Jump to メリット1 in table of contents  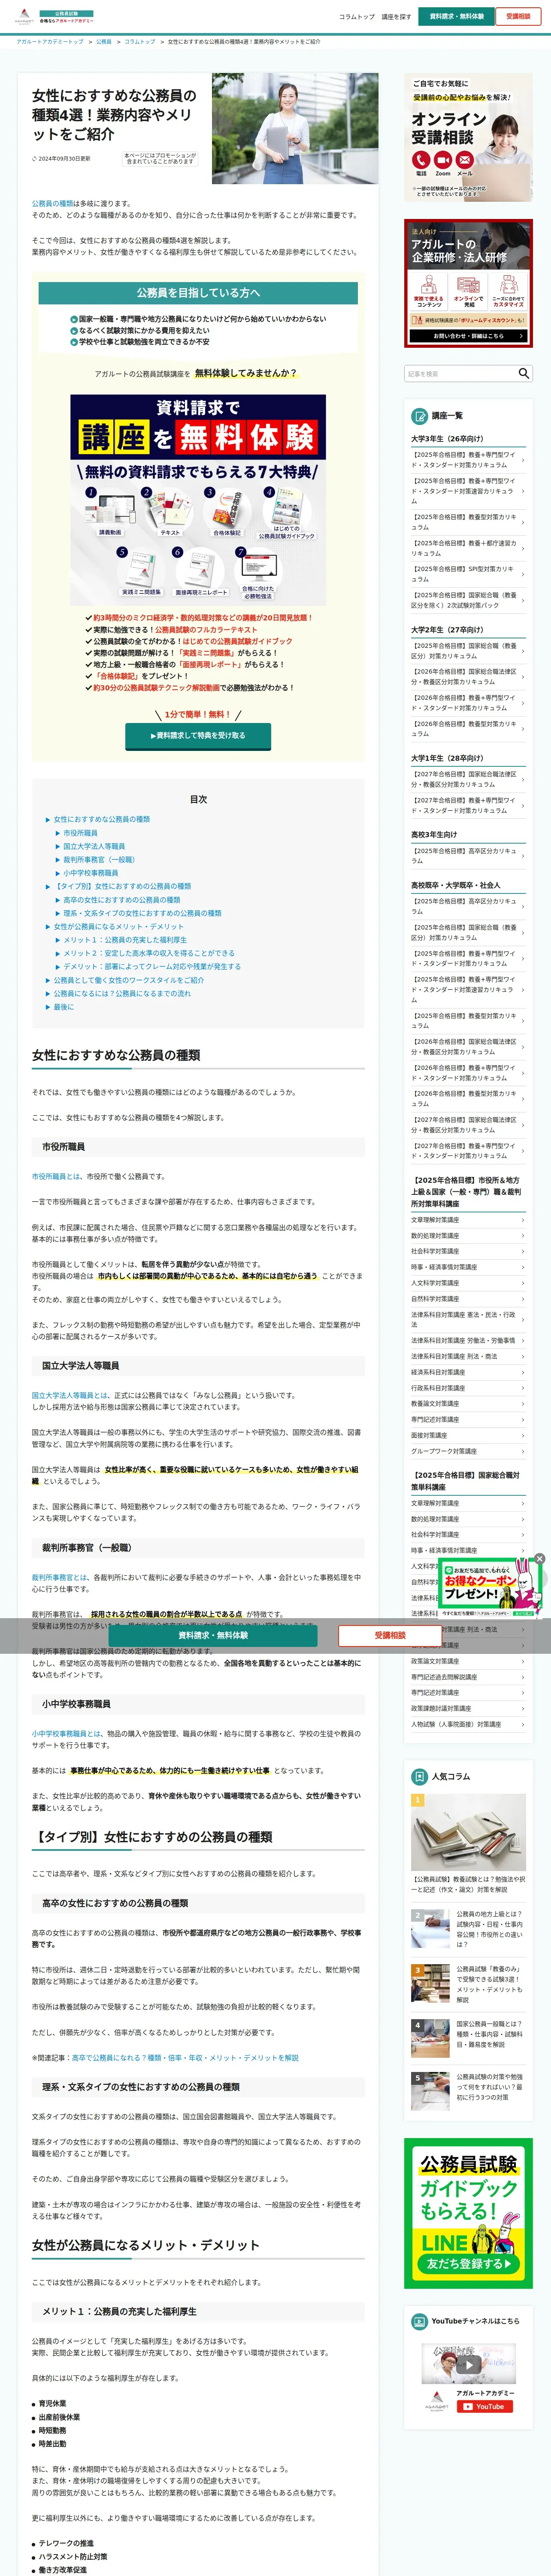click(x=124, y=940)
